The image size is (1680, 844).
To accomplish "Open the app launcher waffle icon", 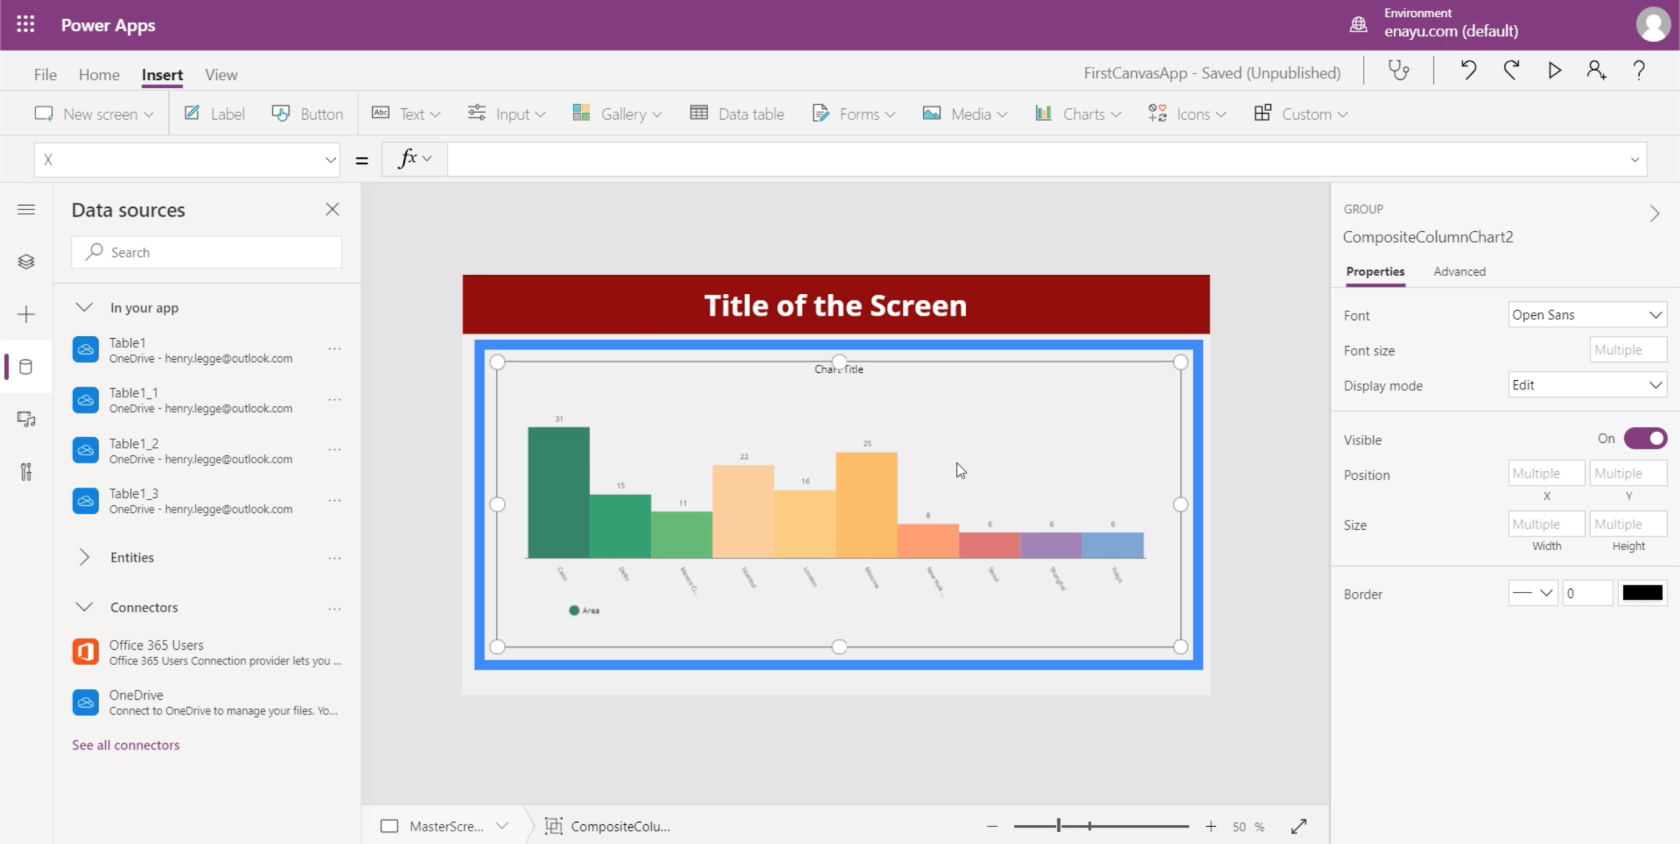I will pyautogui.click(x=26, y=24).
